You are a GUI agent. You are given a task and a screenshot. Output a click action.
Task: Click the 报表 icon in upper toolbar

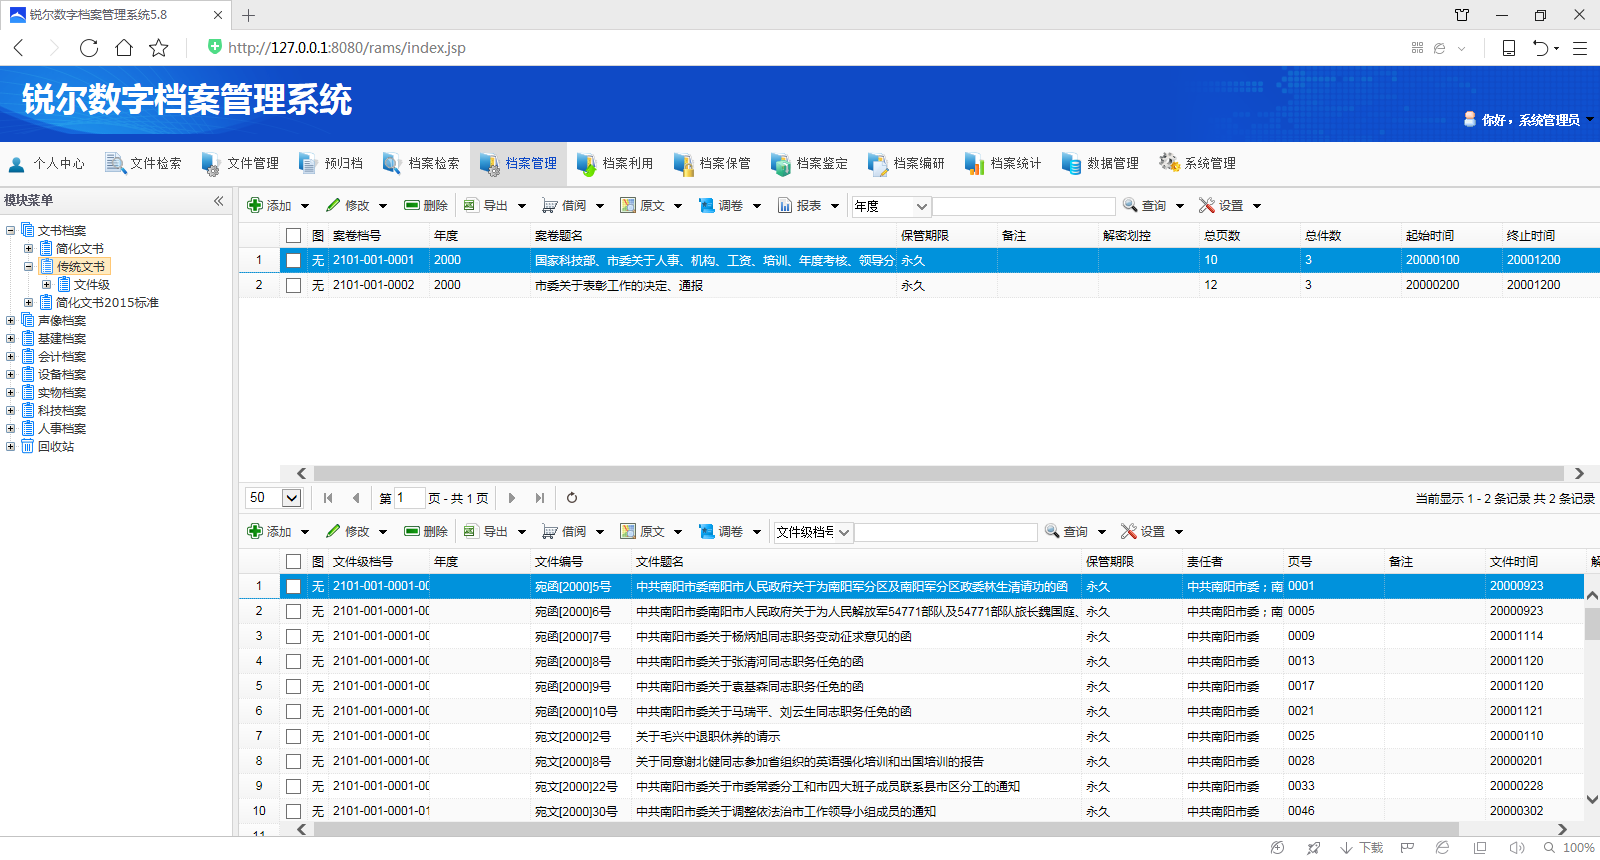tap(785, 205)
